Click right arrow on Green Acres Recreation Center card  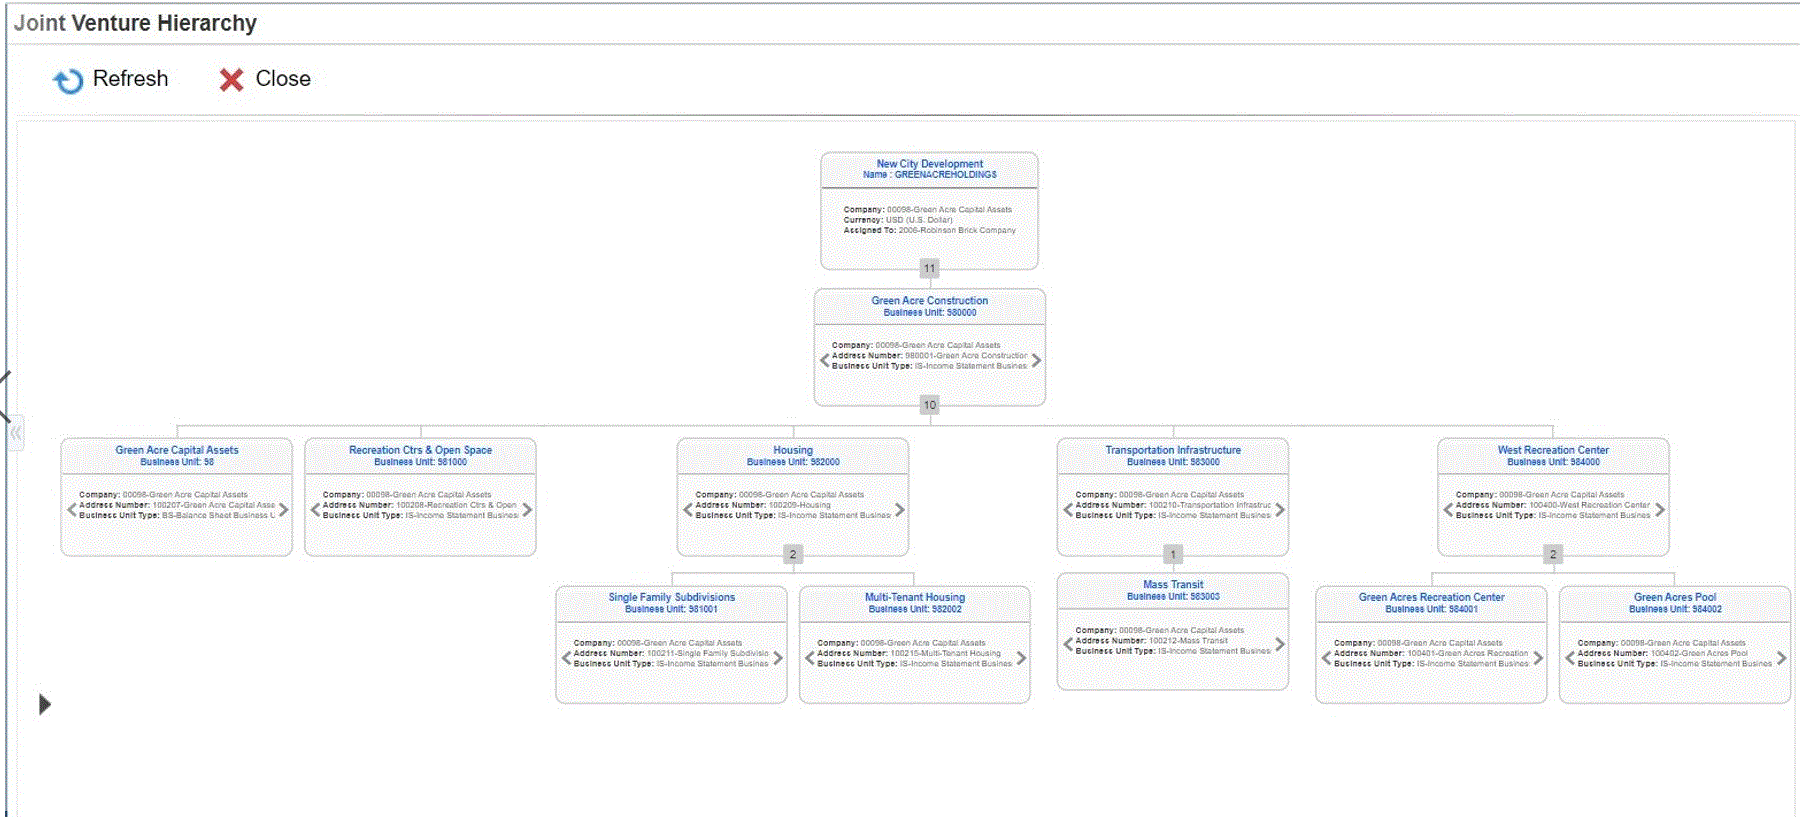1537,658
